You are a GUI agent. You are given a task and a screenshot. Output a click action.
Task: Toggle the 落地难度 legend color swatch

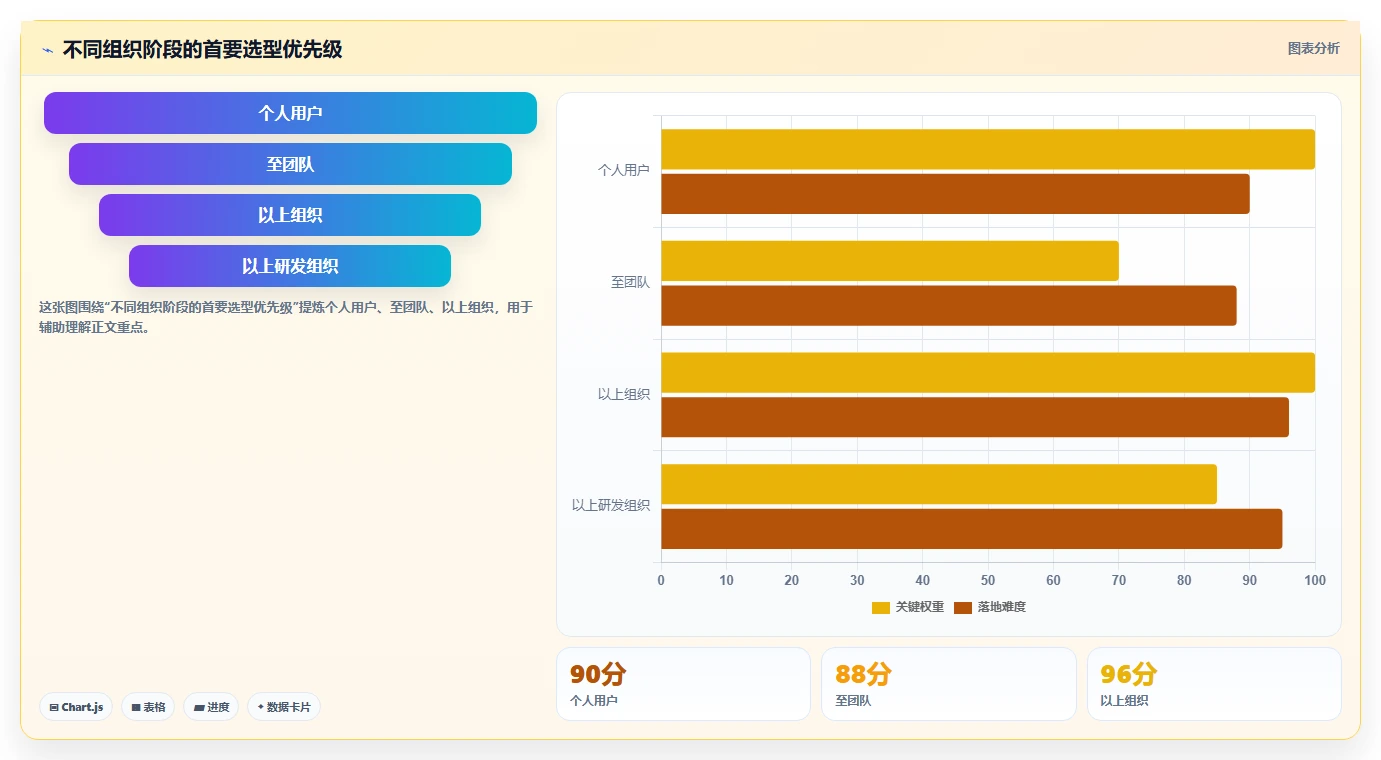[x=963, y=607]
